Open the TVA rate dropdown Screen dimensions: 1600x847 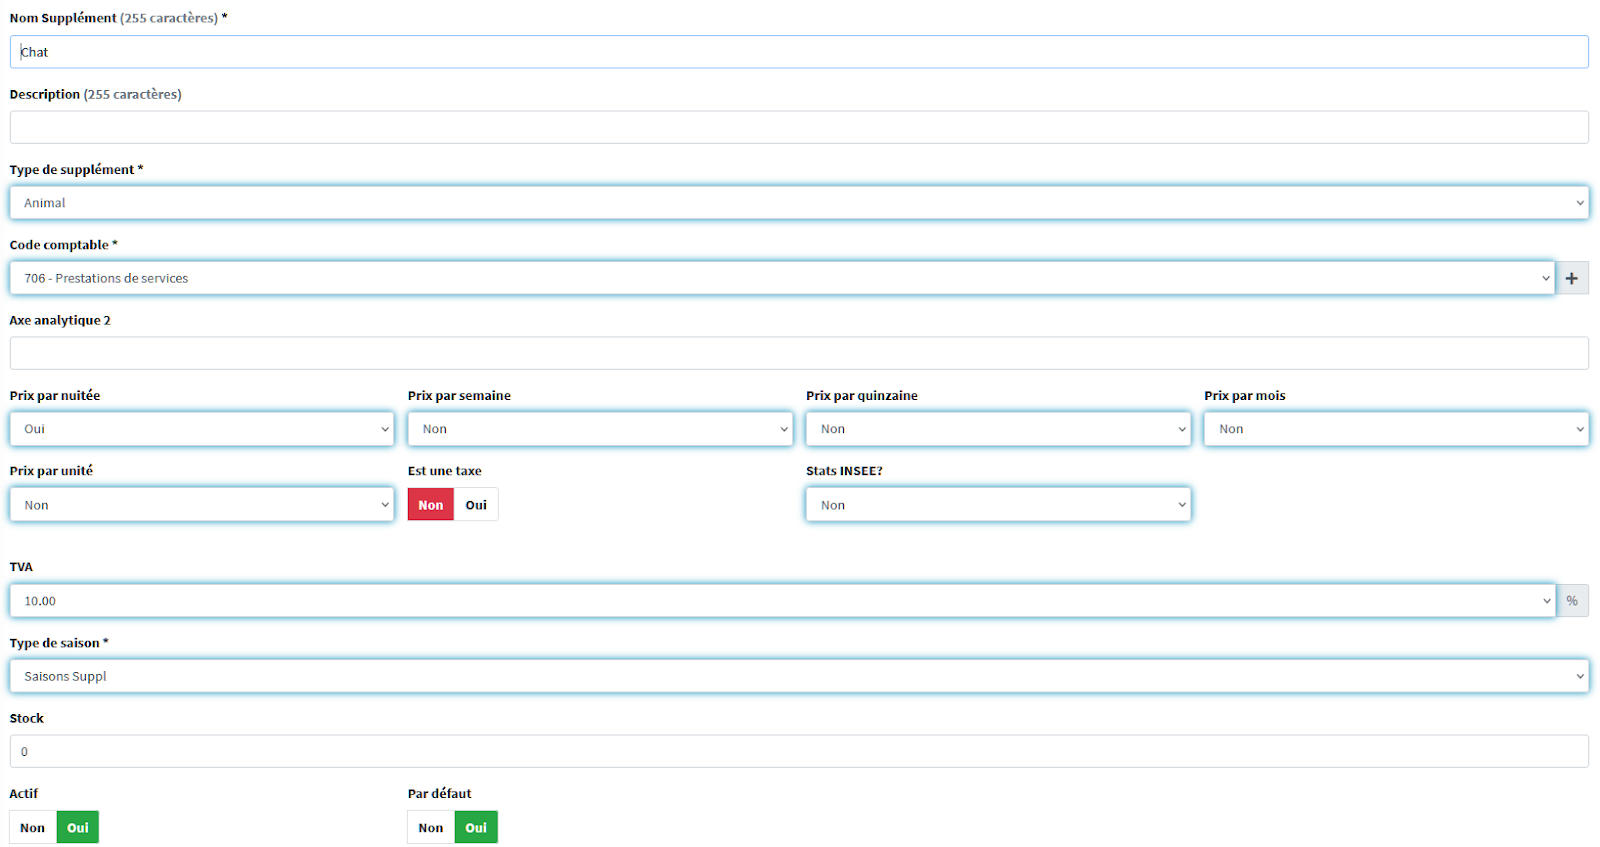point(782,601)
